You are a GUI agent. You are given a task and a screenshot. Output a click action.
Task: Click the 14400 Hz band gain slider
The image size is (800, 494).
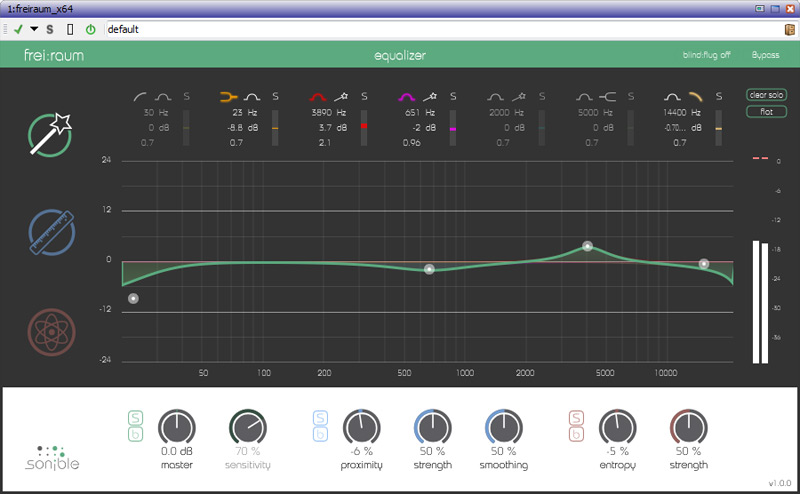718,128
